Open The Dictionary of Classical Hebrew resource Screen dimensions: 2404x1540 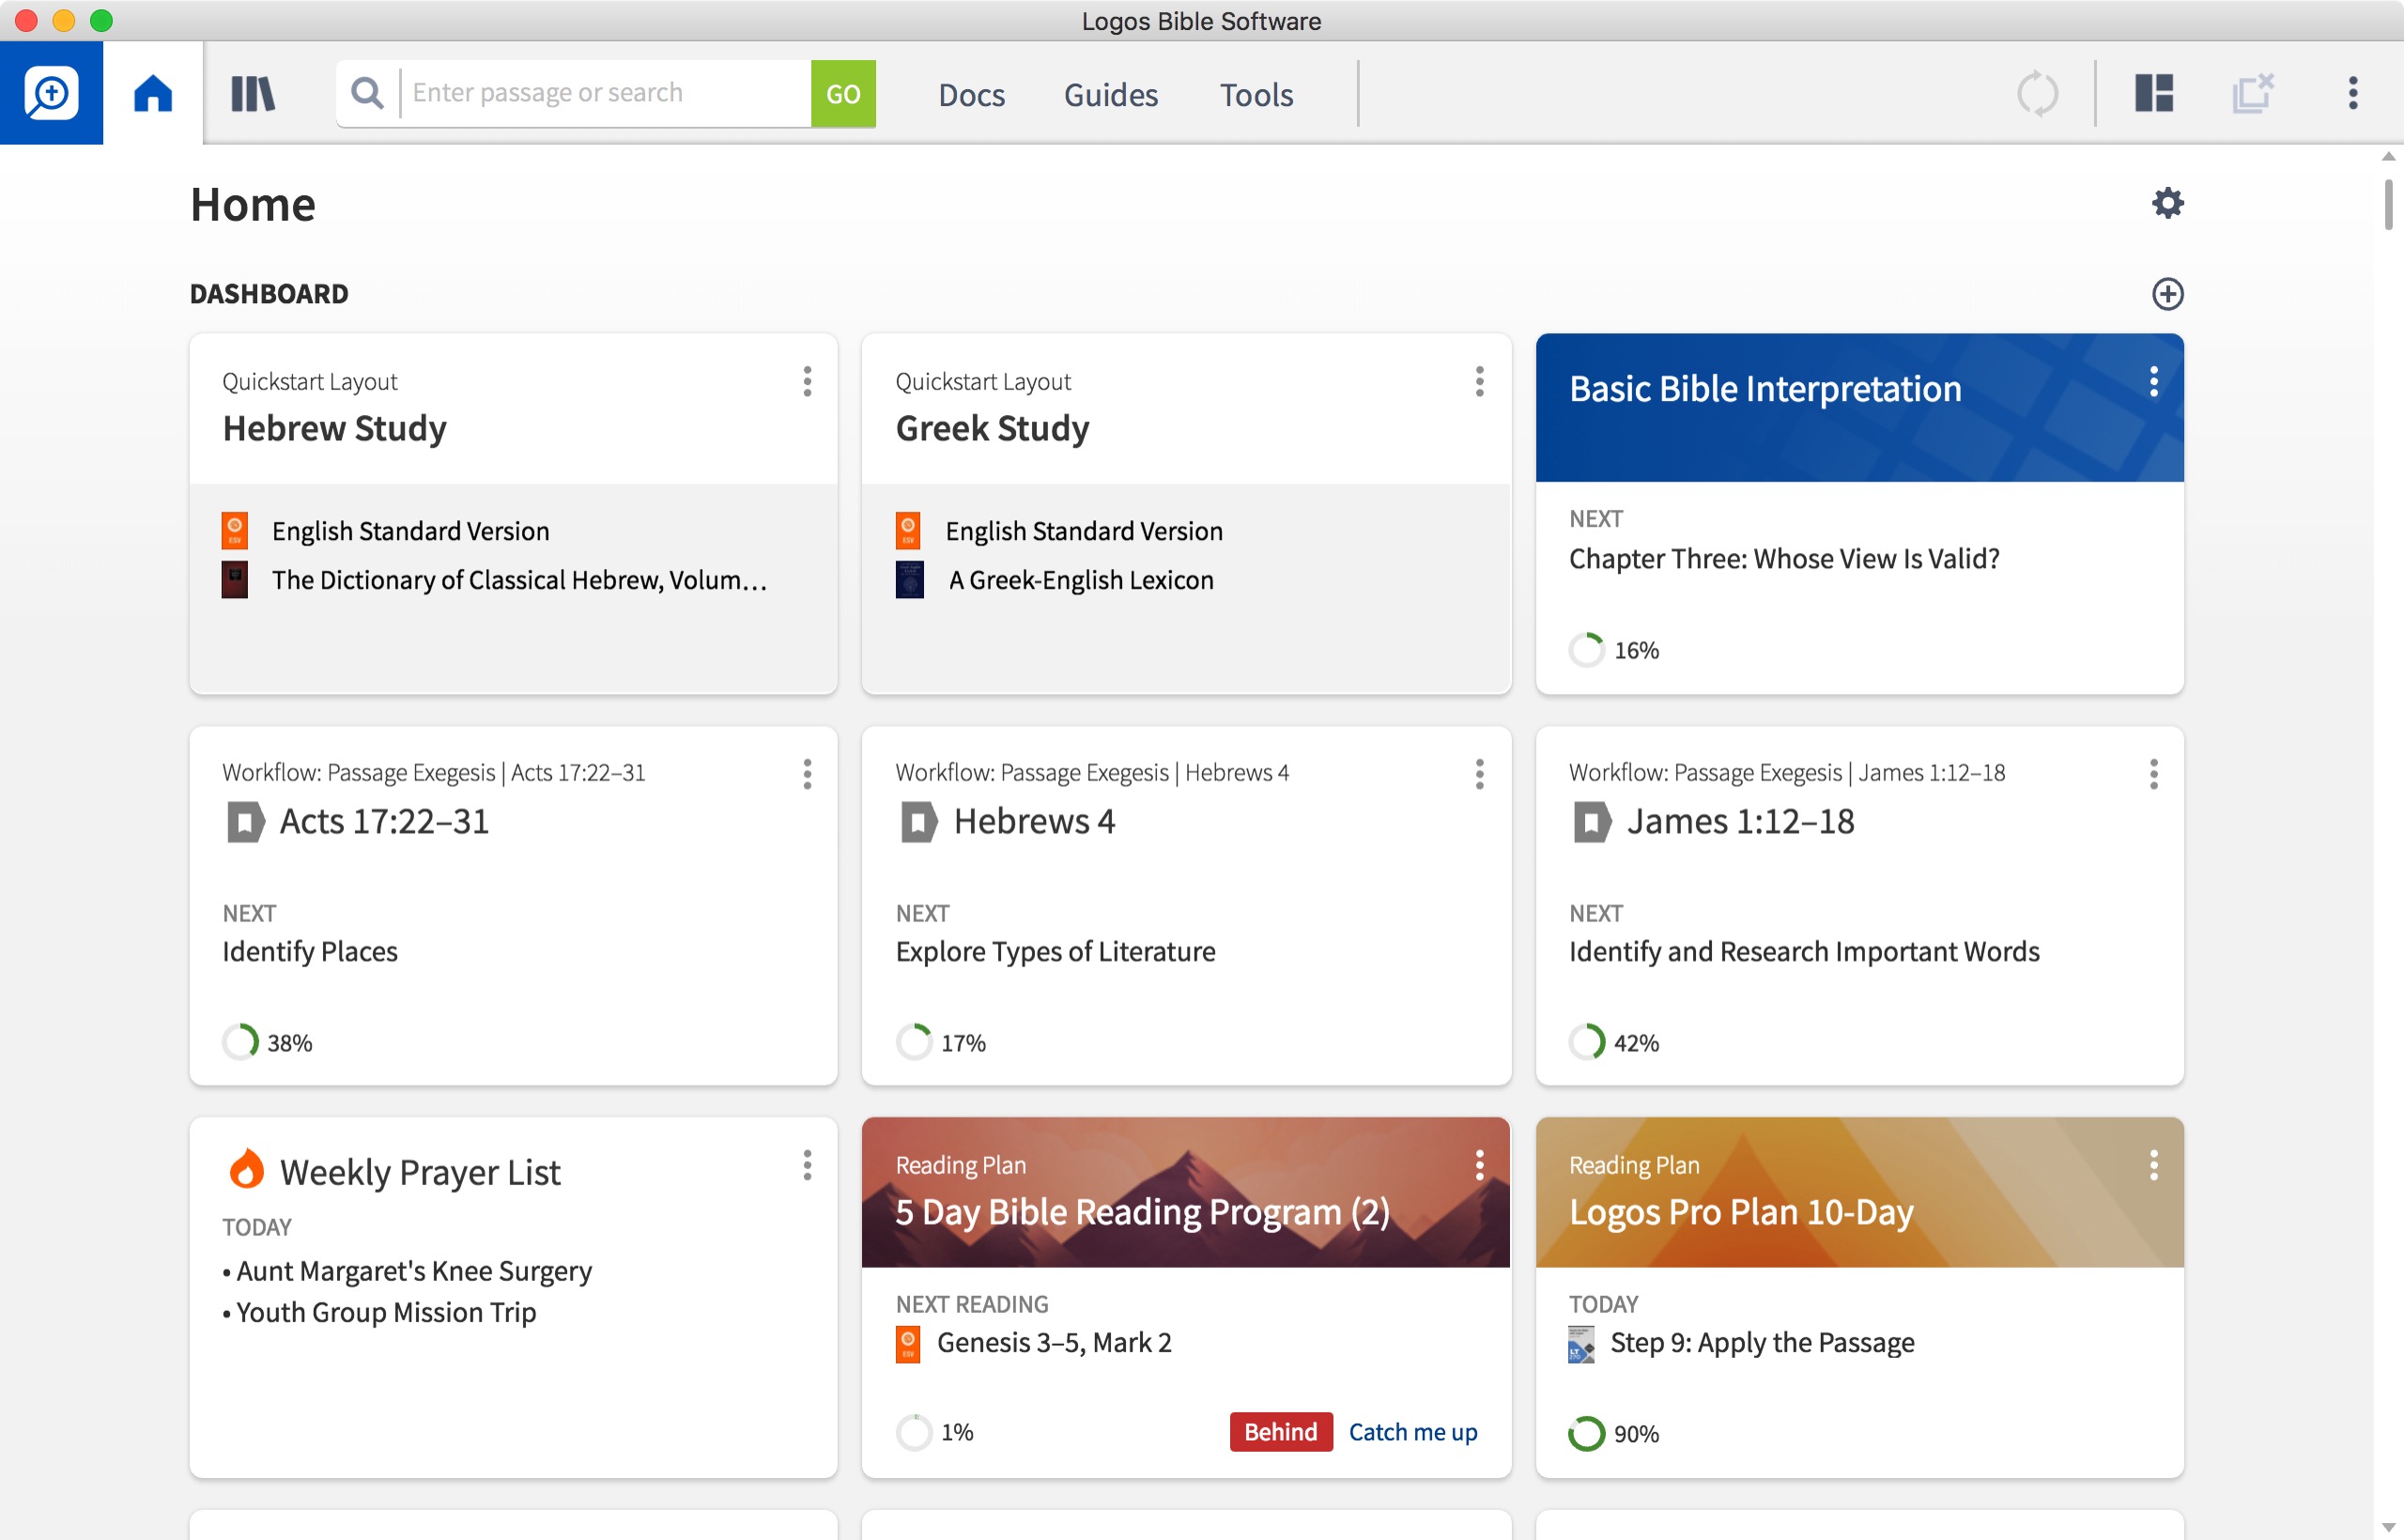(519, 580)
